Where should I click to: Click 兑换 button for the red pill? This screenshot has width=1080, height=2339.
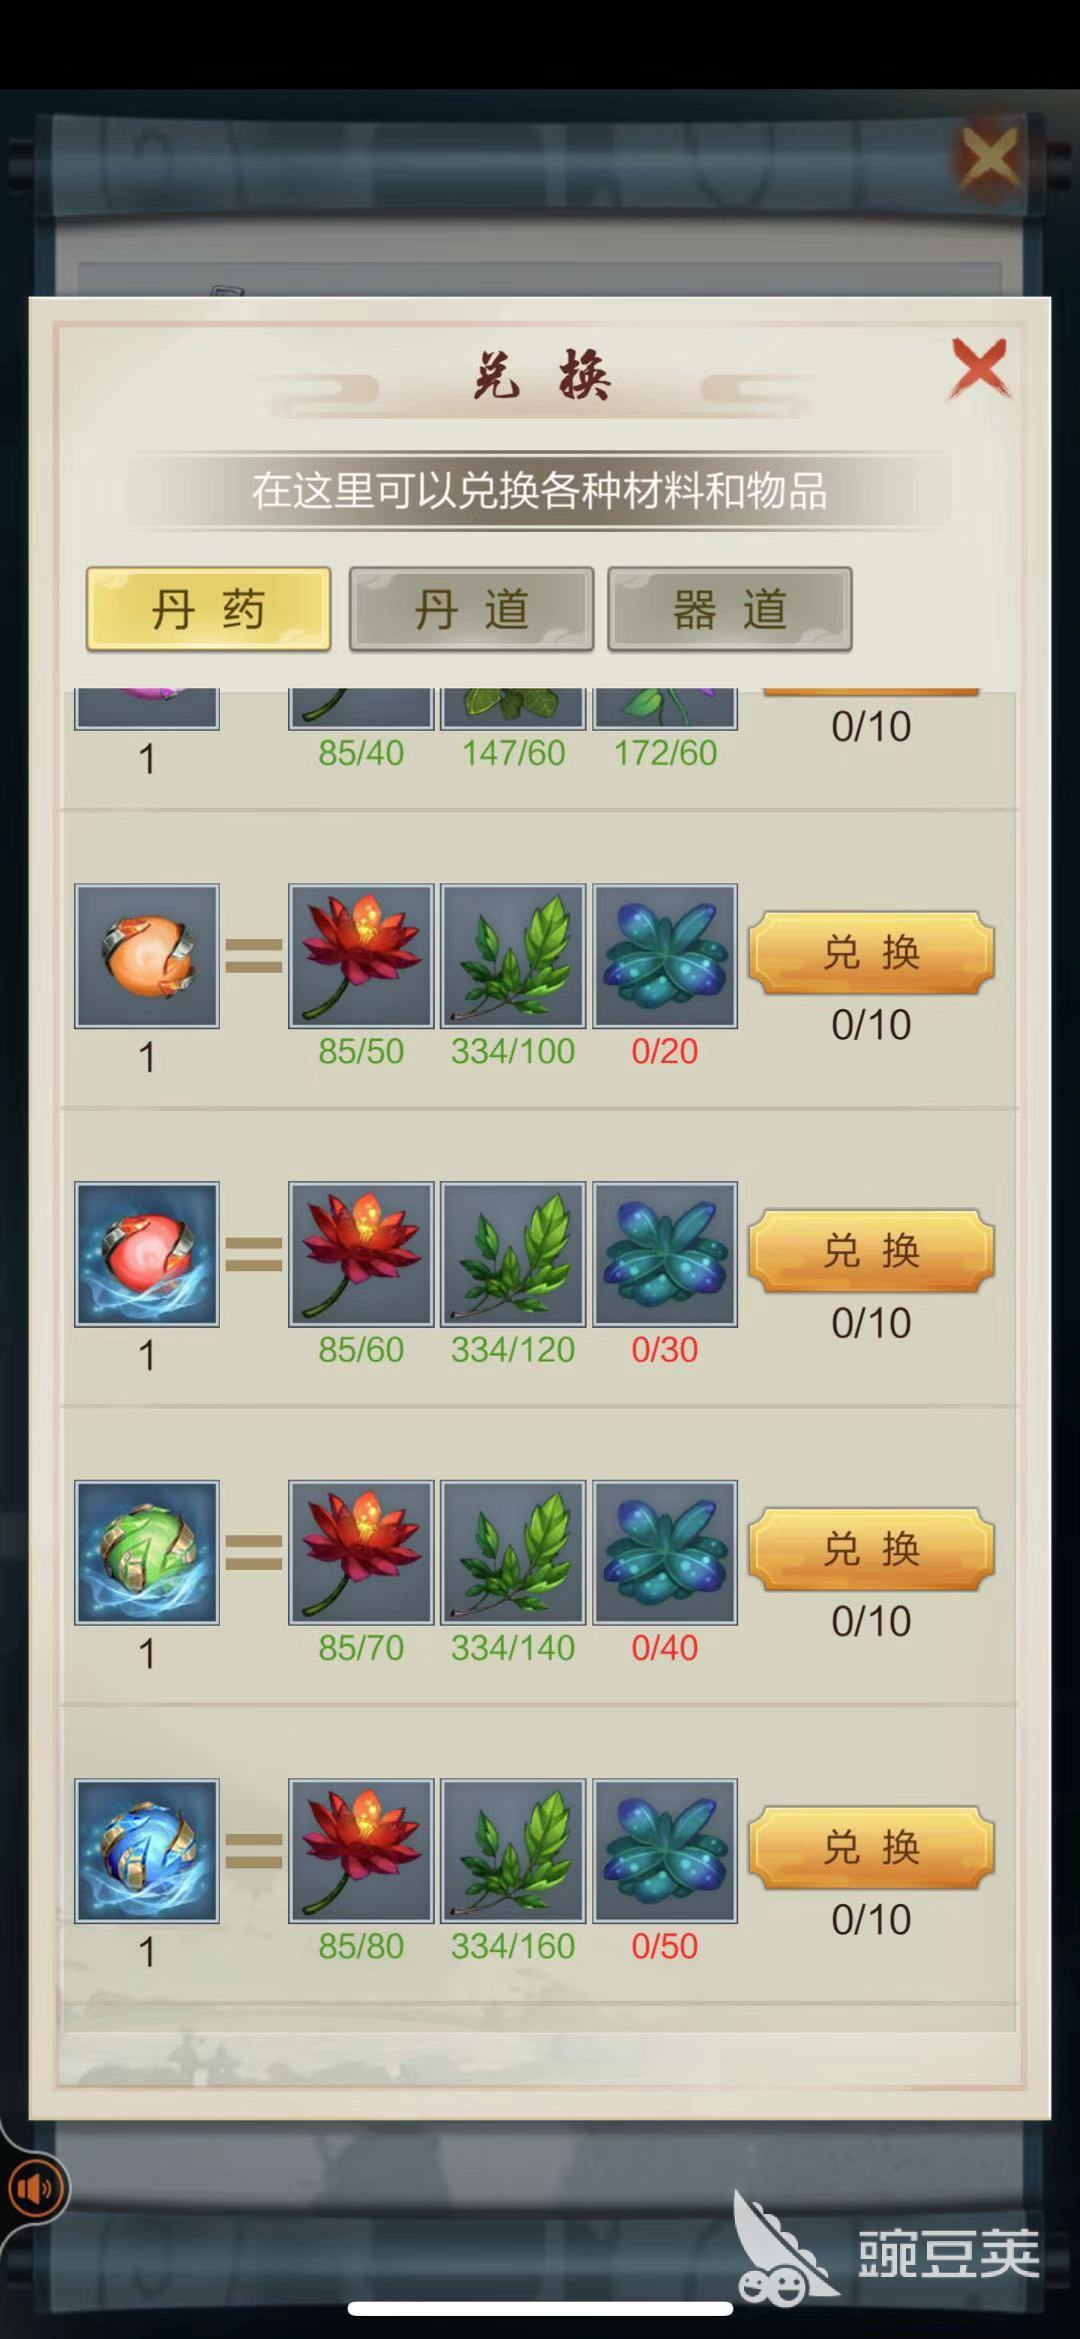[x=871, y=1250]
